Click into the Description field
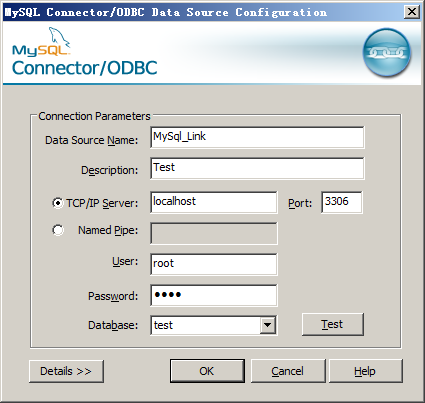 257,168
